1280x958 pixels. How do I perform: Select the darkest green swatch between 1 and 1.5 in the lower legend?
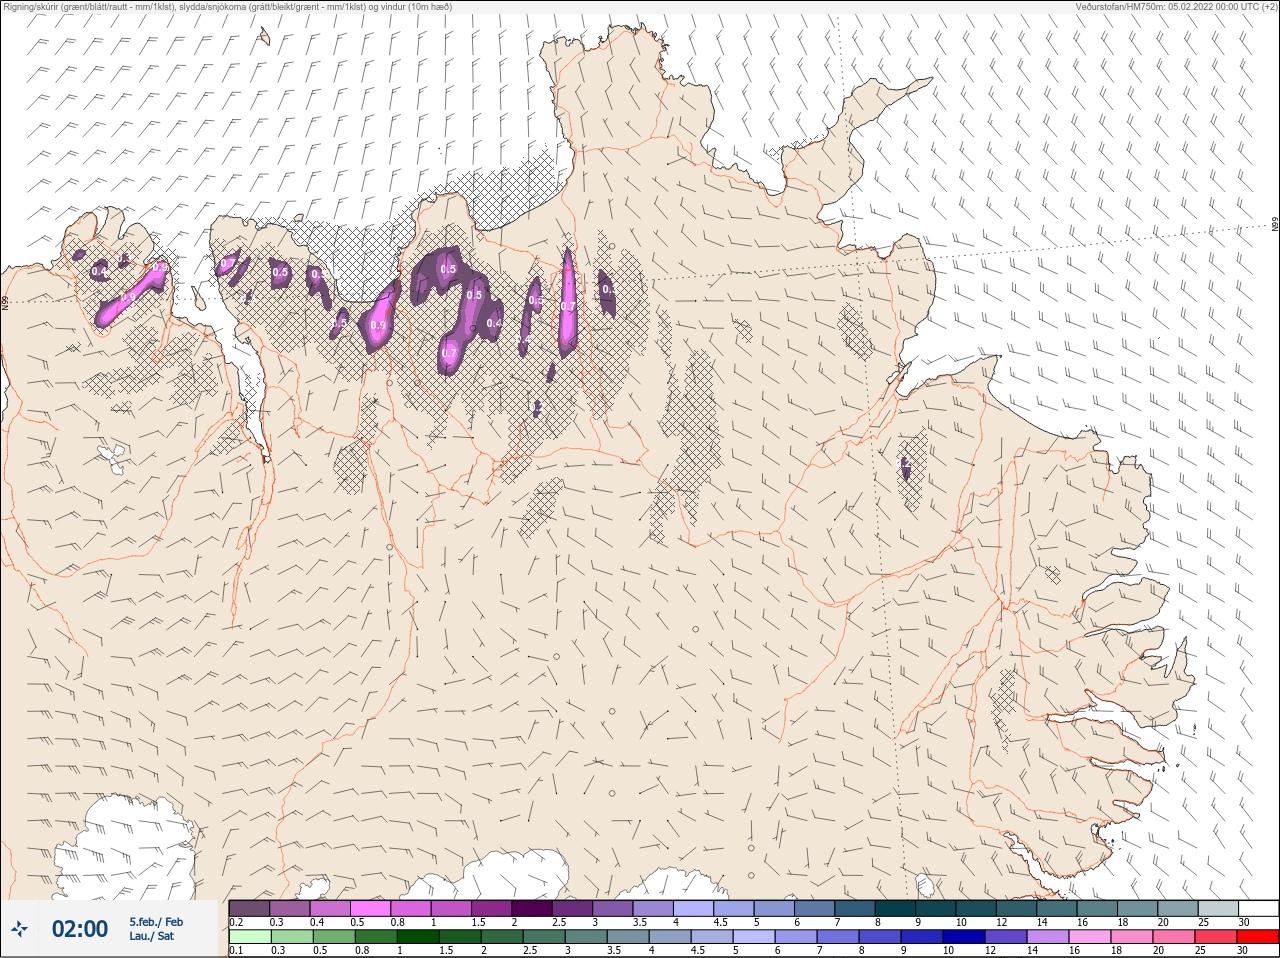click(416, 937)
